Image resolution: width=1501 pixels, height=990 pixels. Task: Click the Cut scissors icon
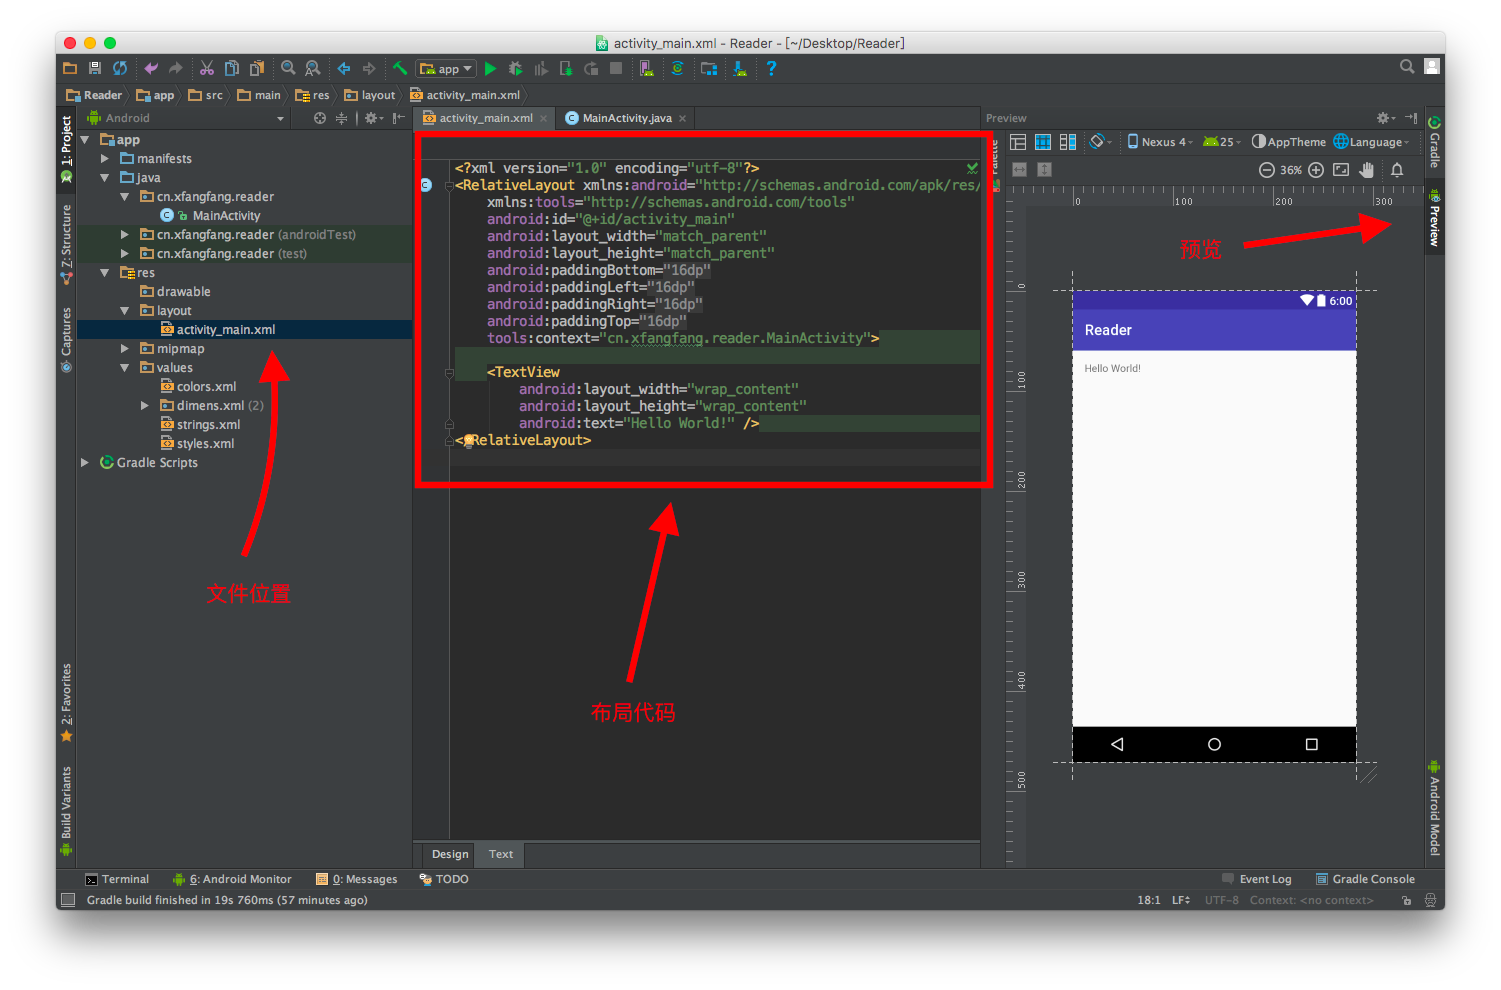[x=207, y=68]
